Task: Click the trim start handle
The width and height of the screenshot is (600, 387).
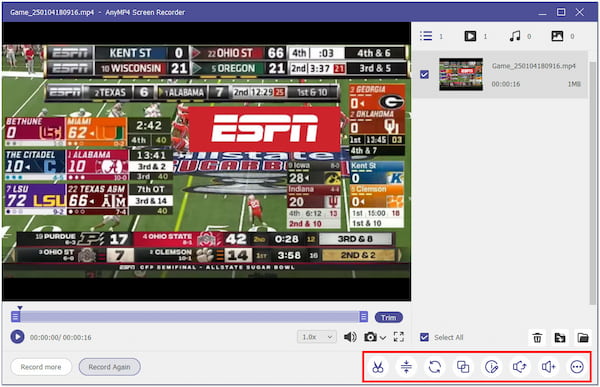Action: coord(15,317)
